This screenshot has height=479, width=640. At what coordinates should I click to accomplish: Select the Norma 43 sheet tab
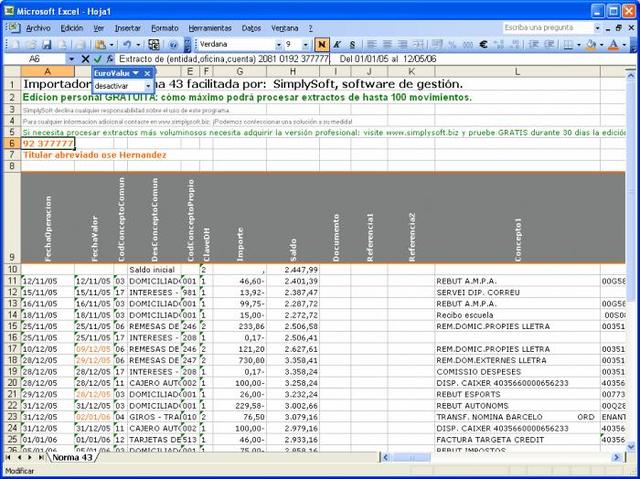72,457
